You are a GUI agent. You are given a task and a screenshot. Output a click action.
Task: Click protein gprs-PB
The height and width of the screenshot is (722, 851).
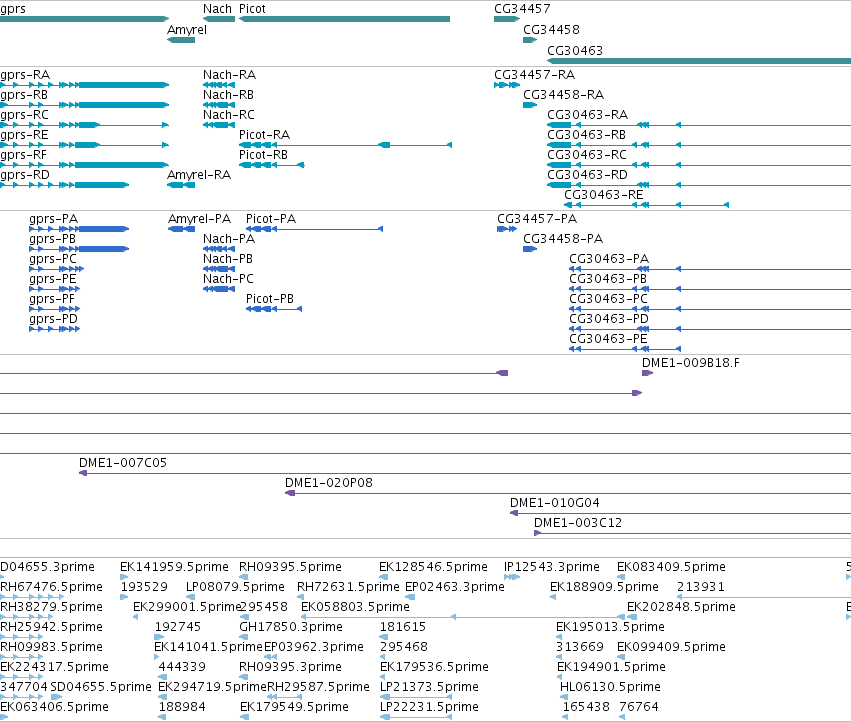(79, 249)
